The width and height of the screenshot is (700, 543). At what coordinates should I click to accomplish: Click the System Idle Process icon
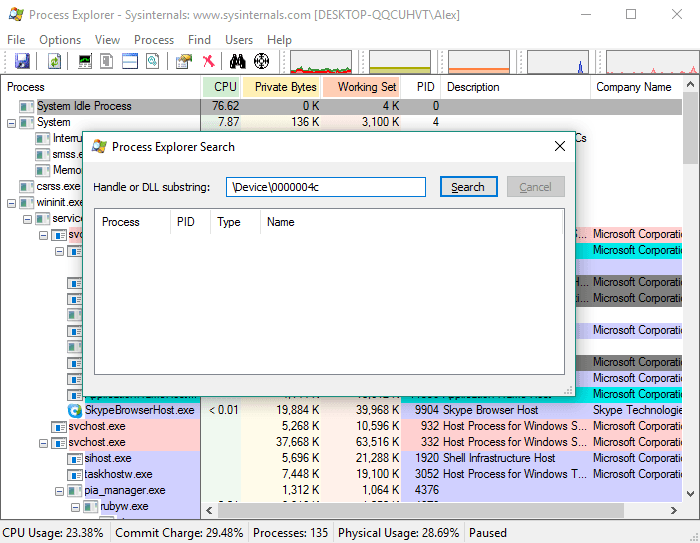(x=26, y=106)
